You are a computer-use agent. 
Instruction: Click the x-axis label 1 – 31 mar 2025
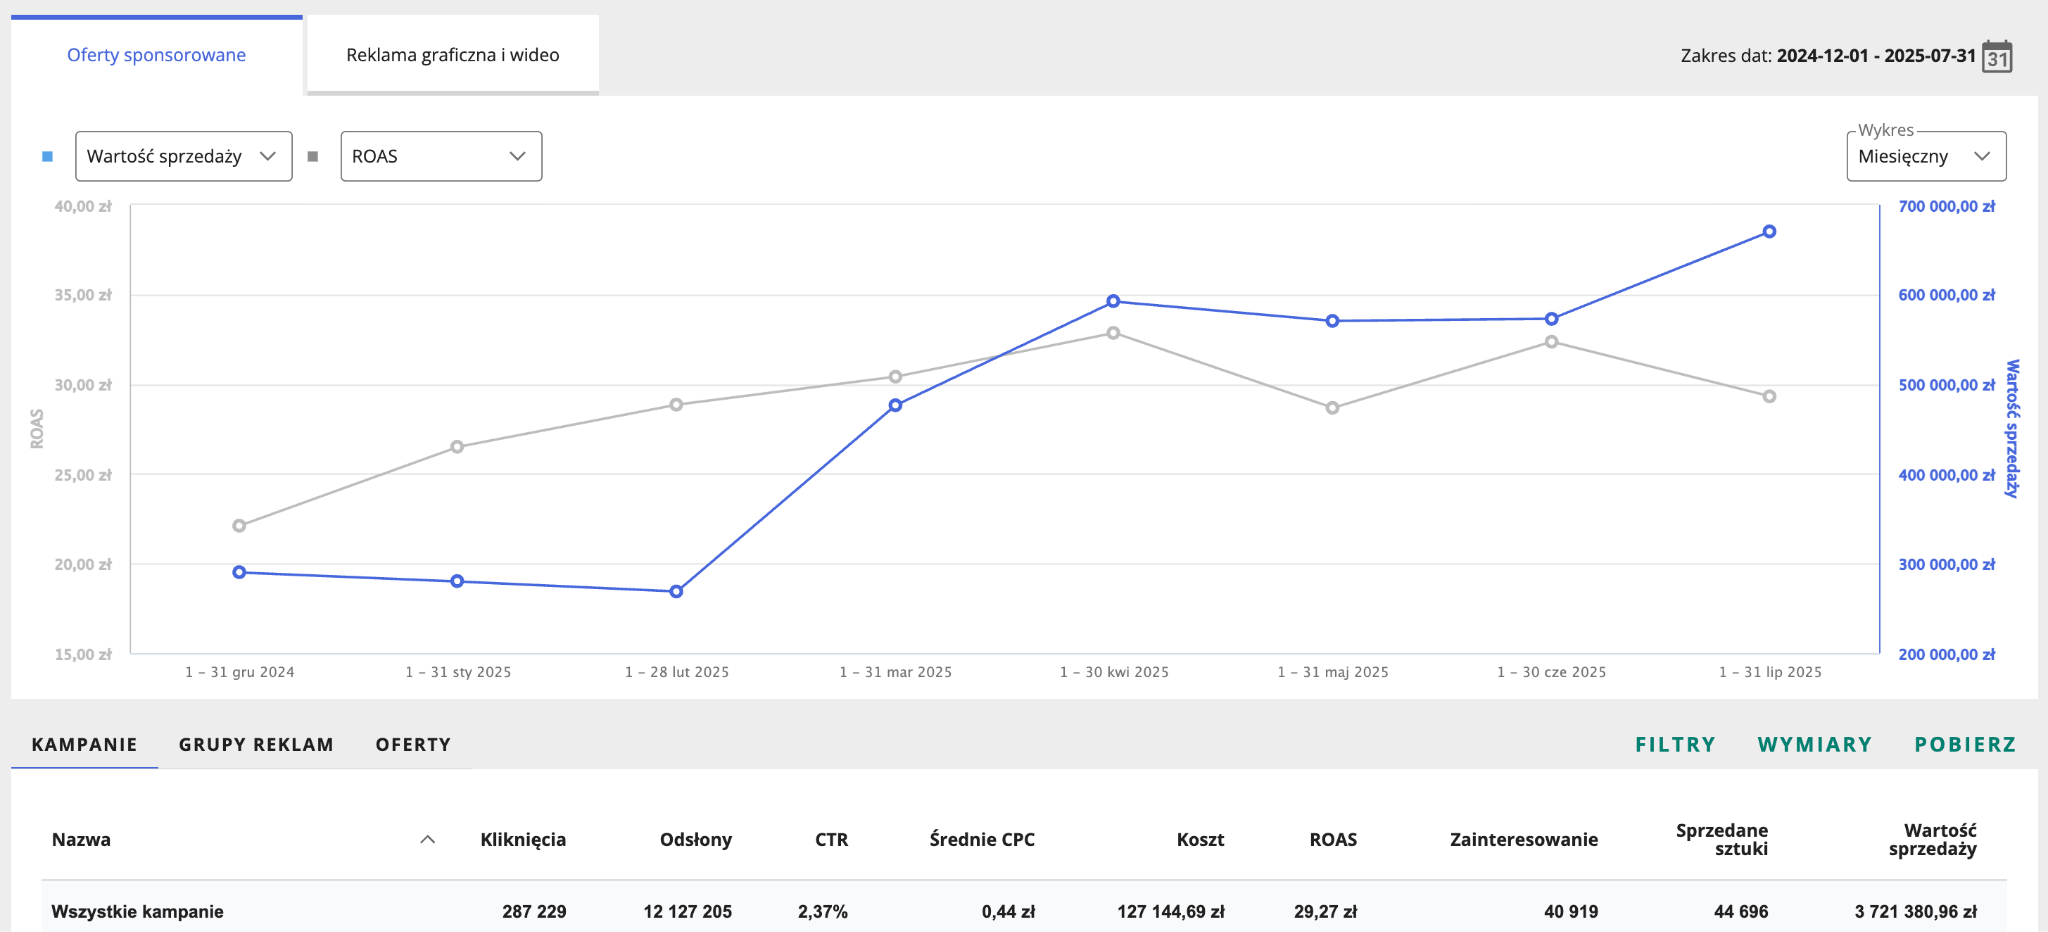895,672
